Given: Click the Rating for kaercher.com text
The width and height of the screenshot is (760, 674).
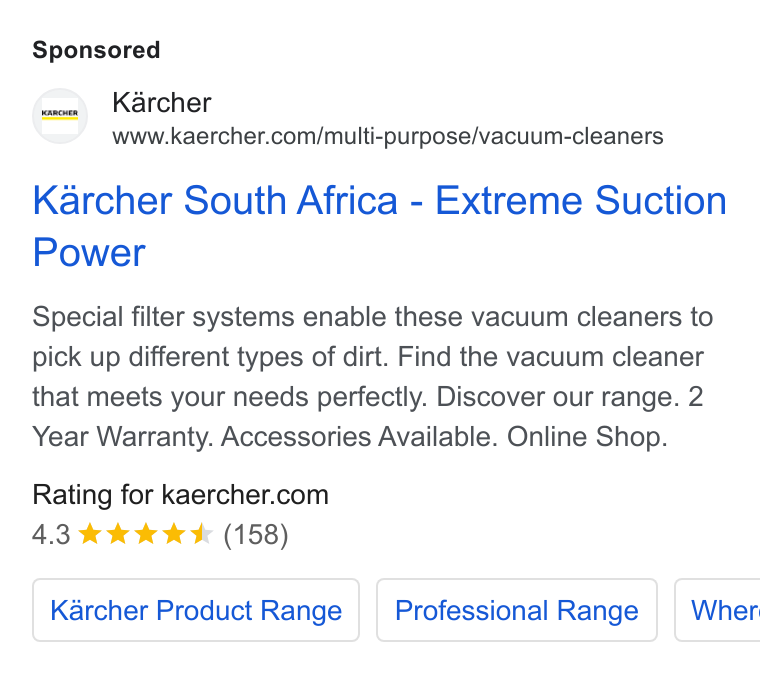Looking at the screenshot, I should coord(180,495).
